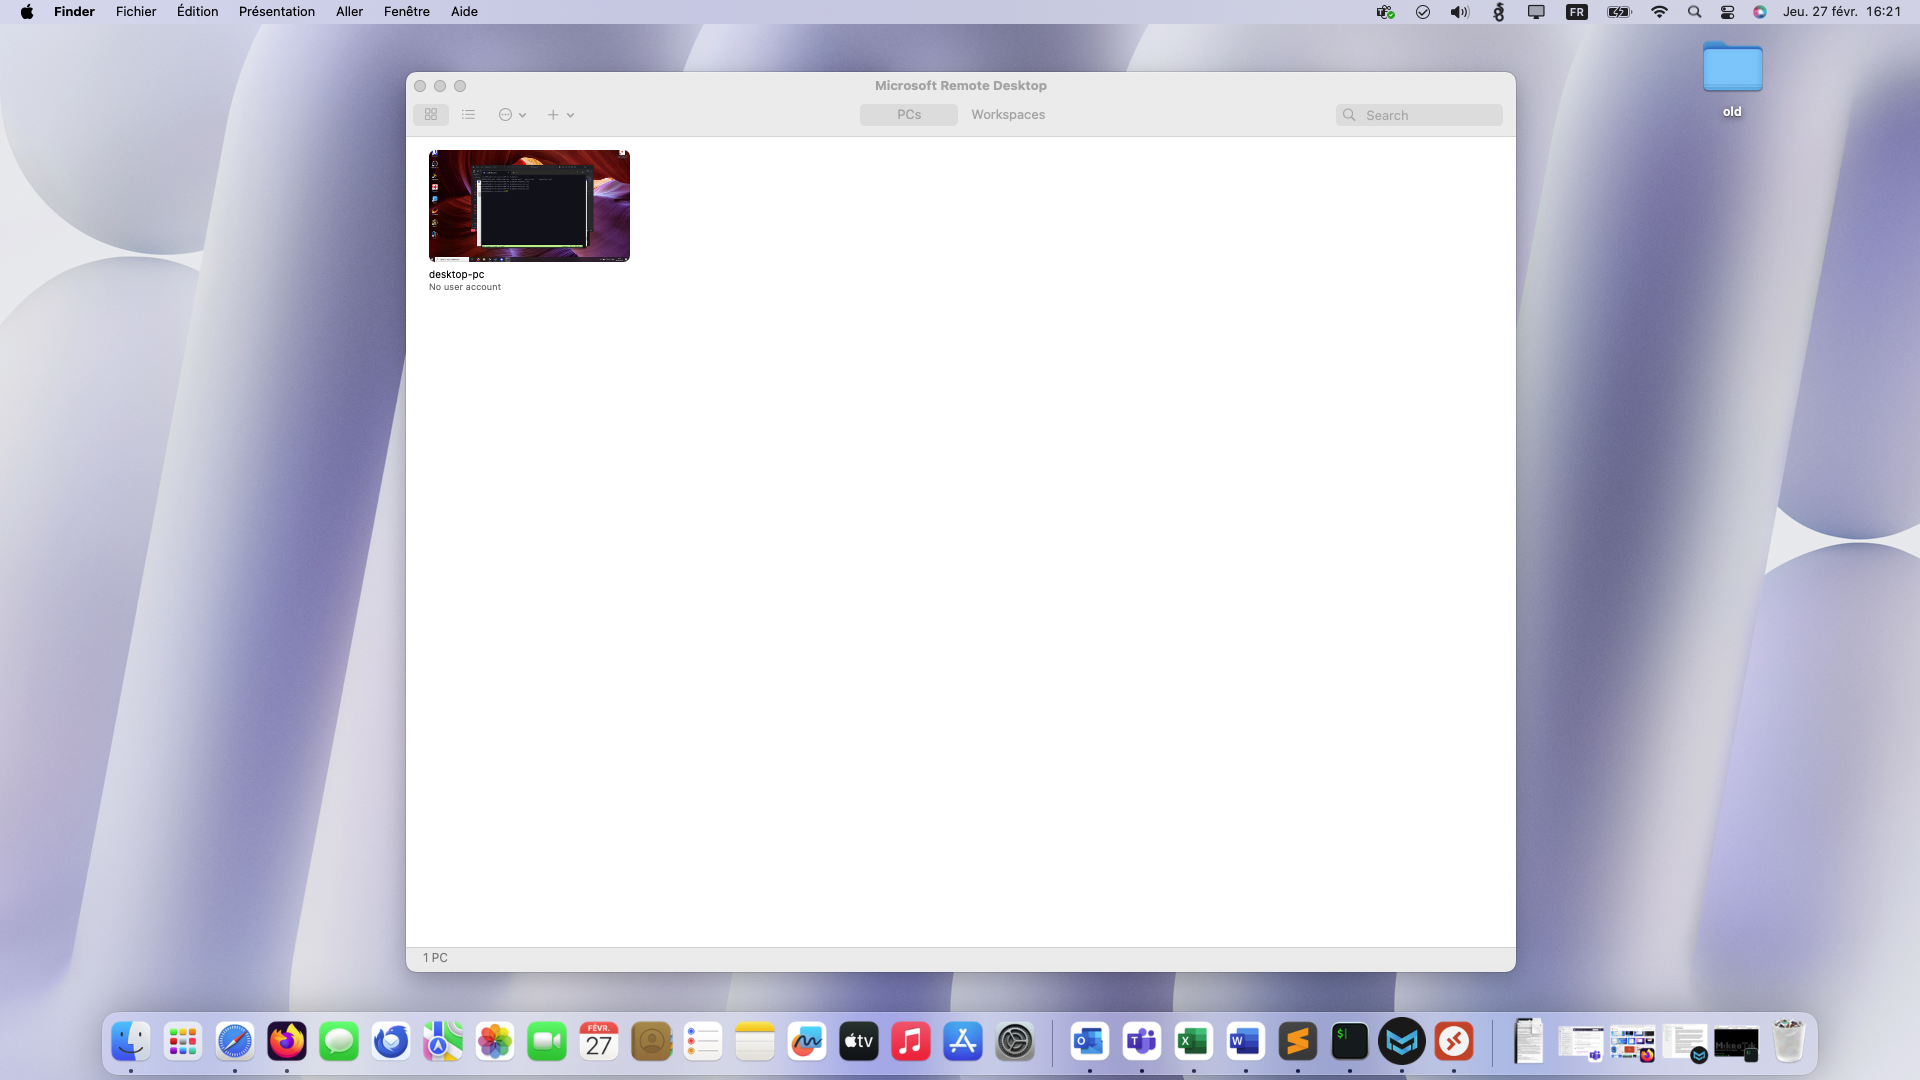
Task: Expand the chevron next to the plus button
Action: point(571,114)
